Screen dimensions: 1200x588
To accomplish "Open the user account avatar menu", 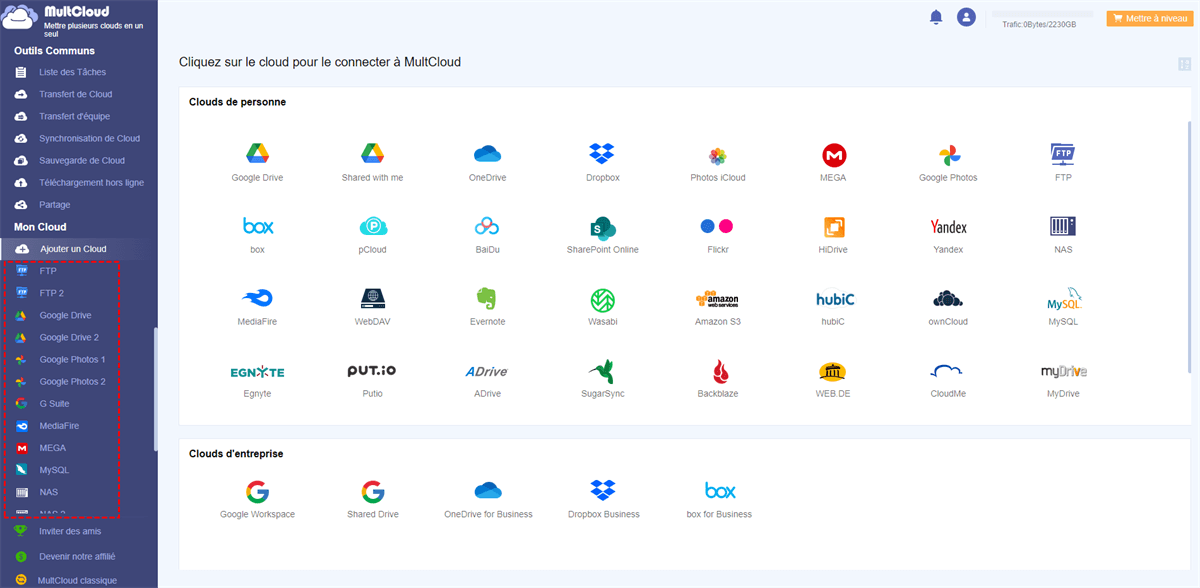I will [x=966, y=17].
